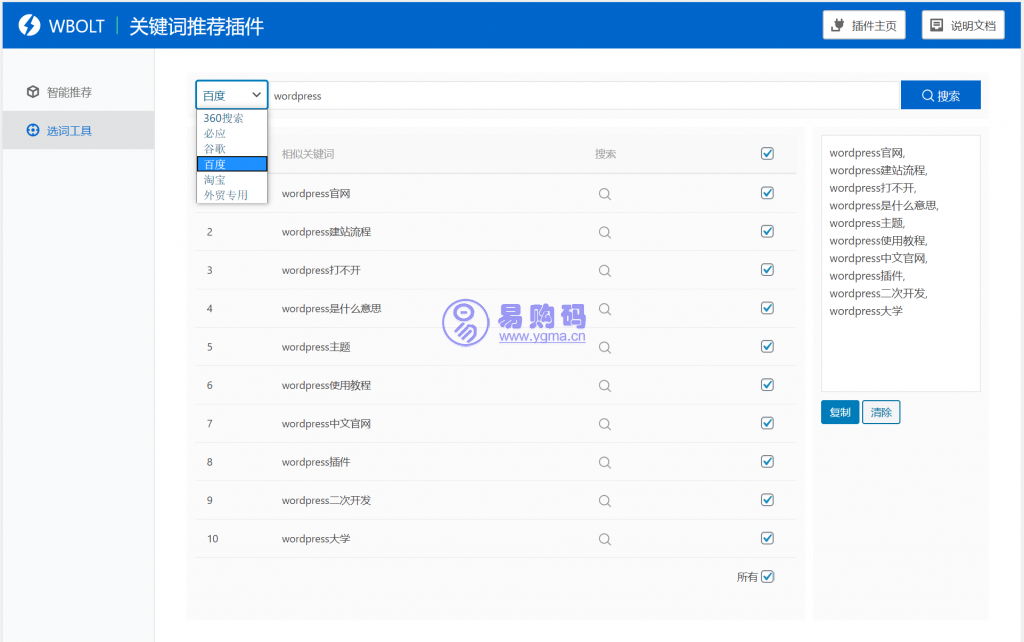The height and width of the screenshot is (642, 1024).
Task: Click search icon for wordpress打不开 row
Action: pos(604,270)
